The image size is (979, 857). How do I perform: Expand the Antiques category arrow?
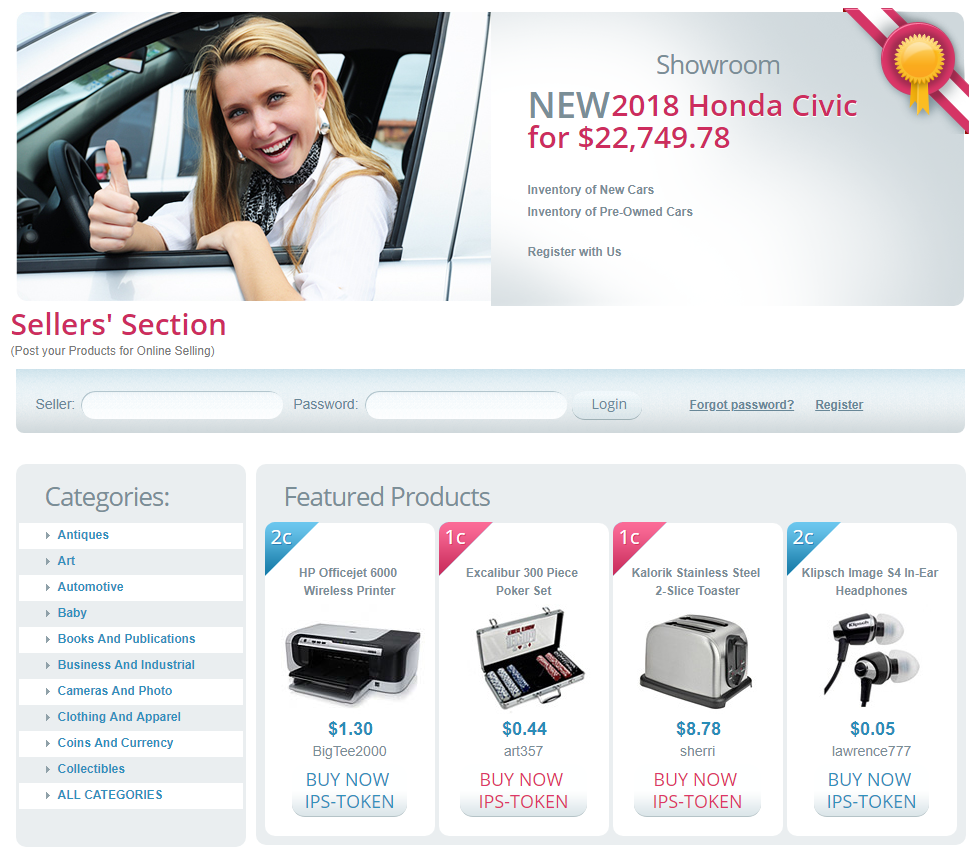pos(47,536)
